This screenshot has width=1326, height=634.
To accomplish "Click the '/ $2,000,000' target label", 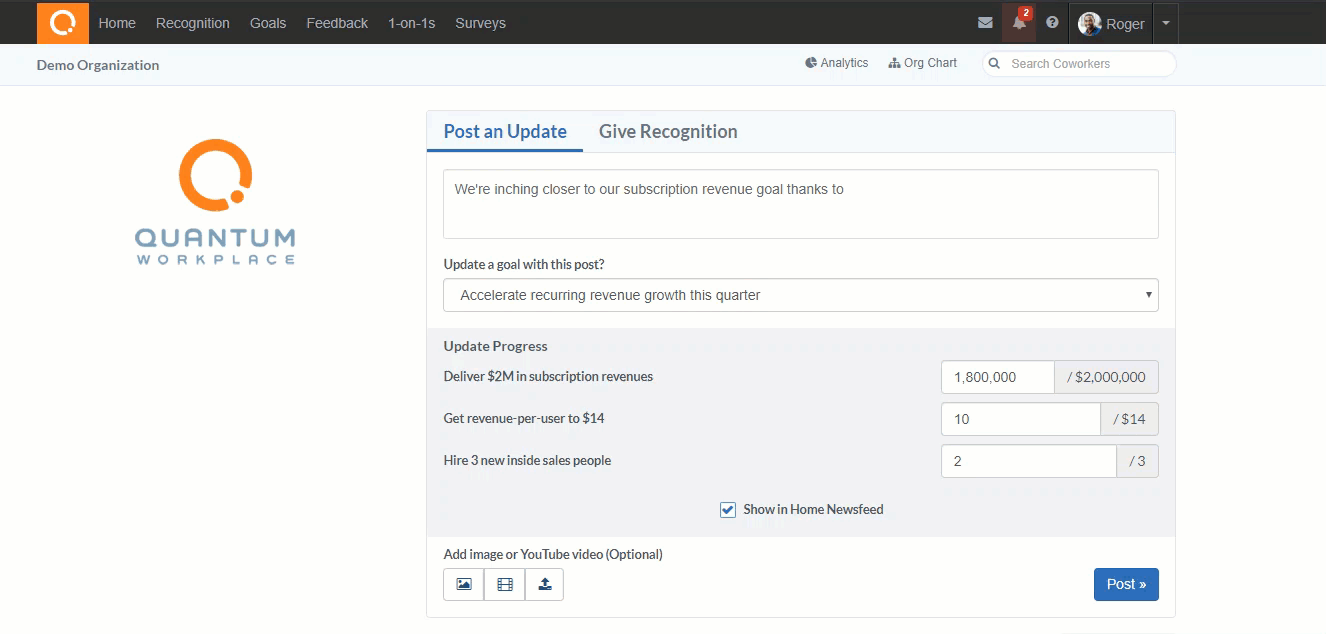I will coord(1106,377).
